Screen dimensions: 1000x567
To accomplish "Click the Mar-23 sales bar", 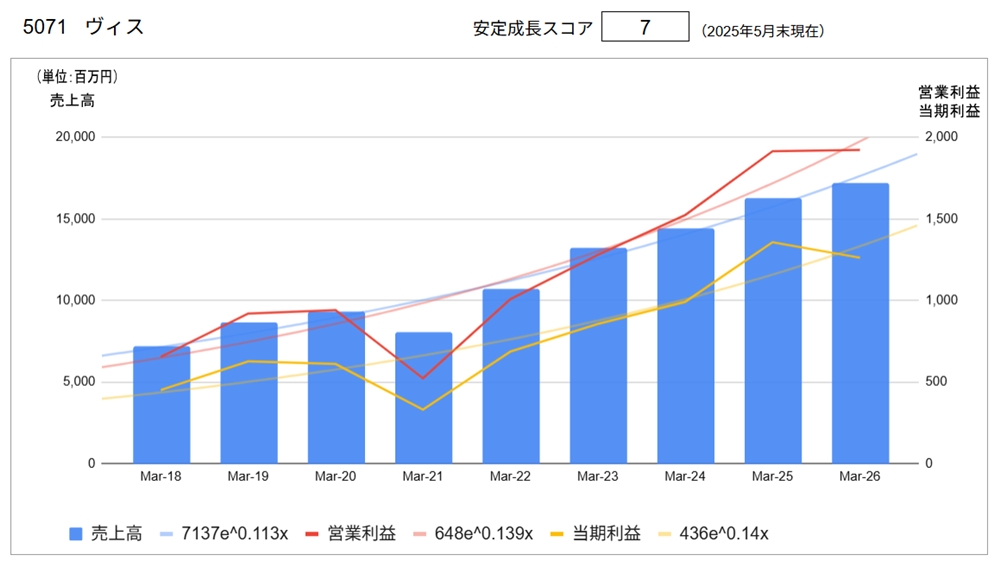I will coord(598,355).
